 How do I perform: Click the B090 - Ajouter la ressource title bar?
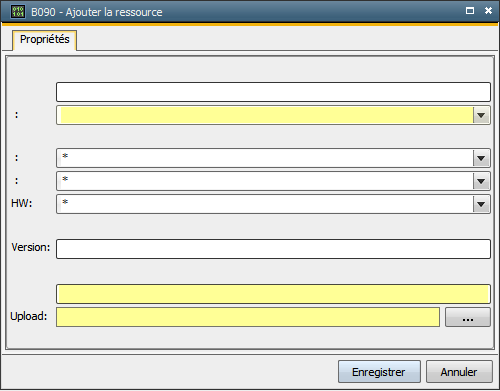pyautogui.click(x=233, y=12)
